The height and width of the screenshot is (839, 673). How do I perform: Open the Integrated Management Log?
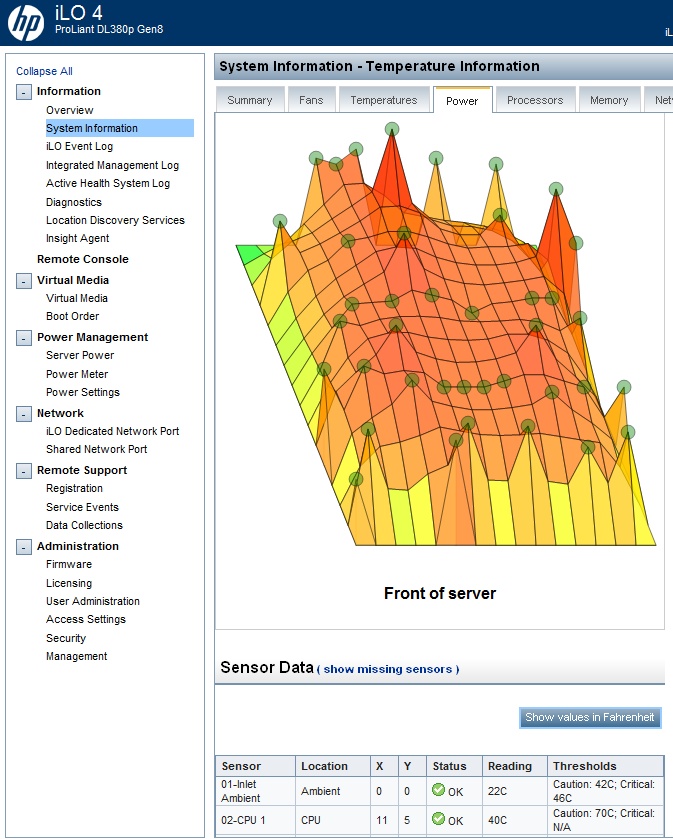112,165
